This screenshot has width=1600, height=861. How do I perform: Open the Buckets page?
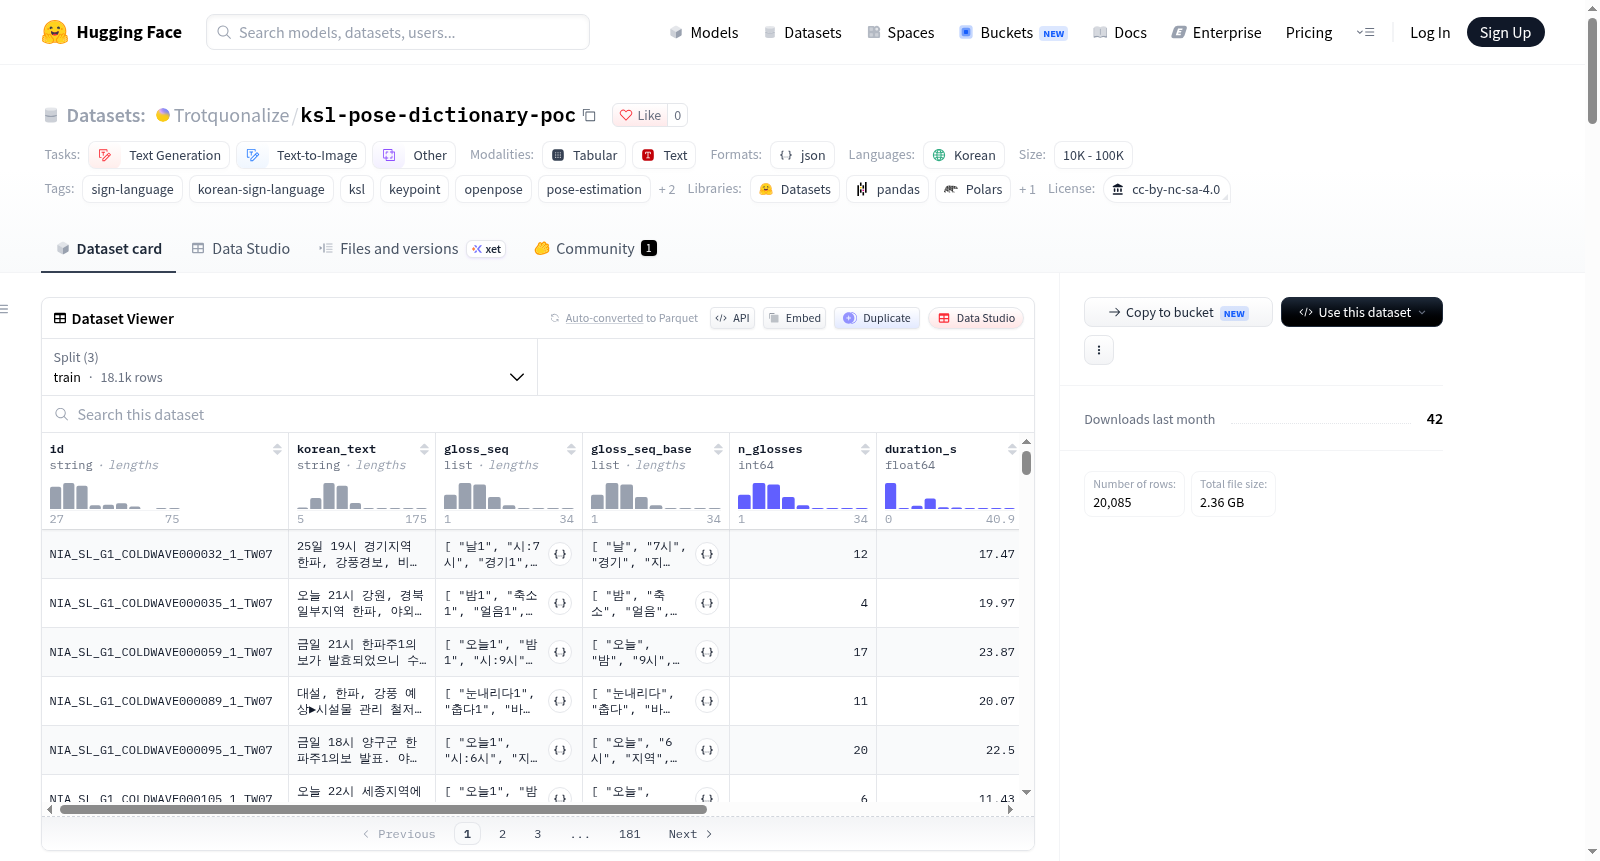coord(1013,33)
